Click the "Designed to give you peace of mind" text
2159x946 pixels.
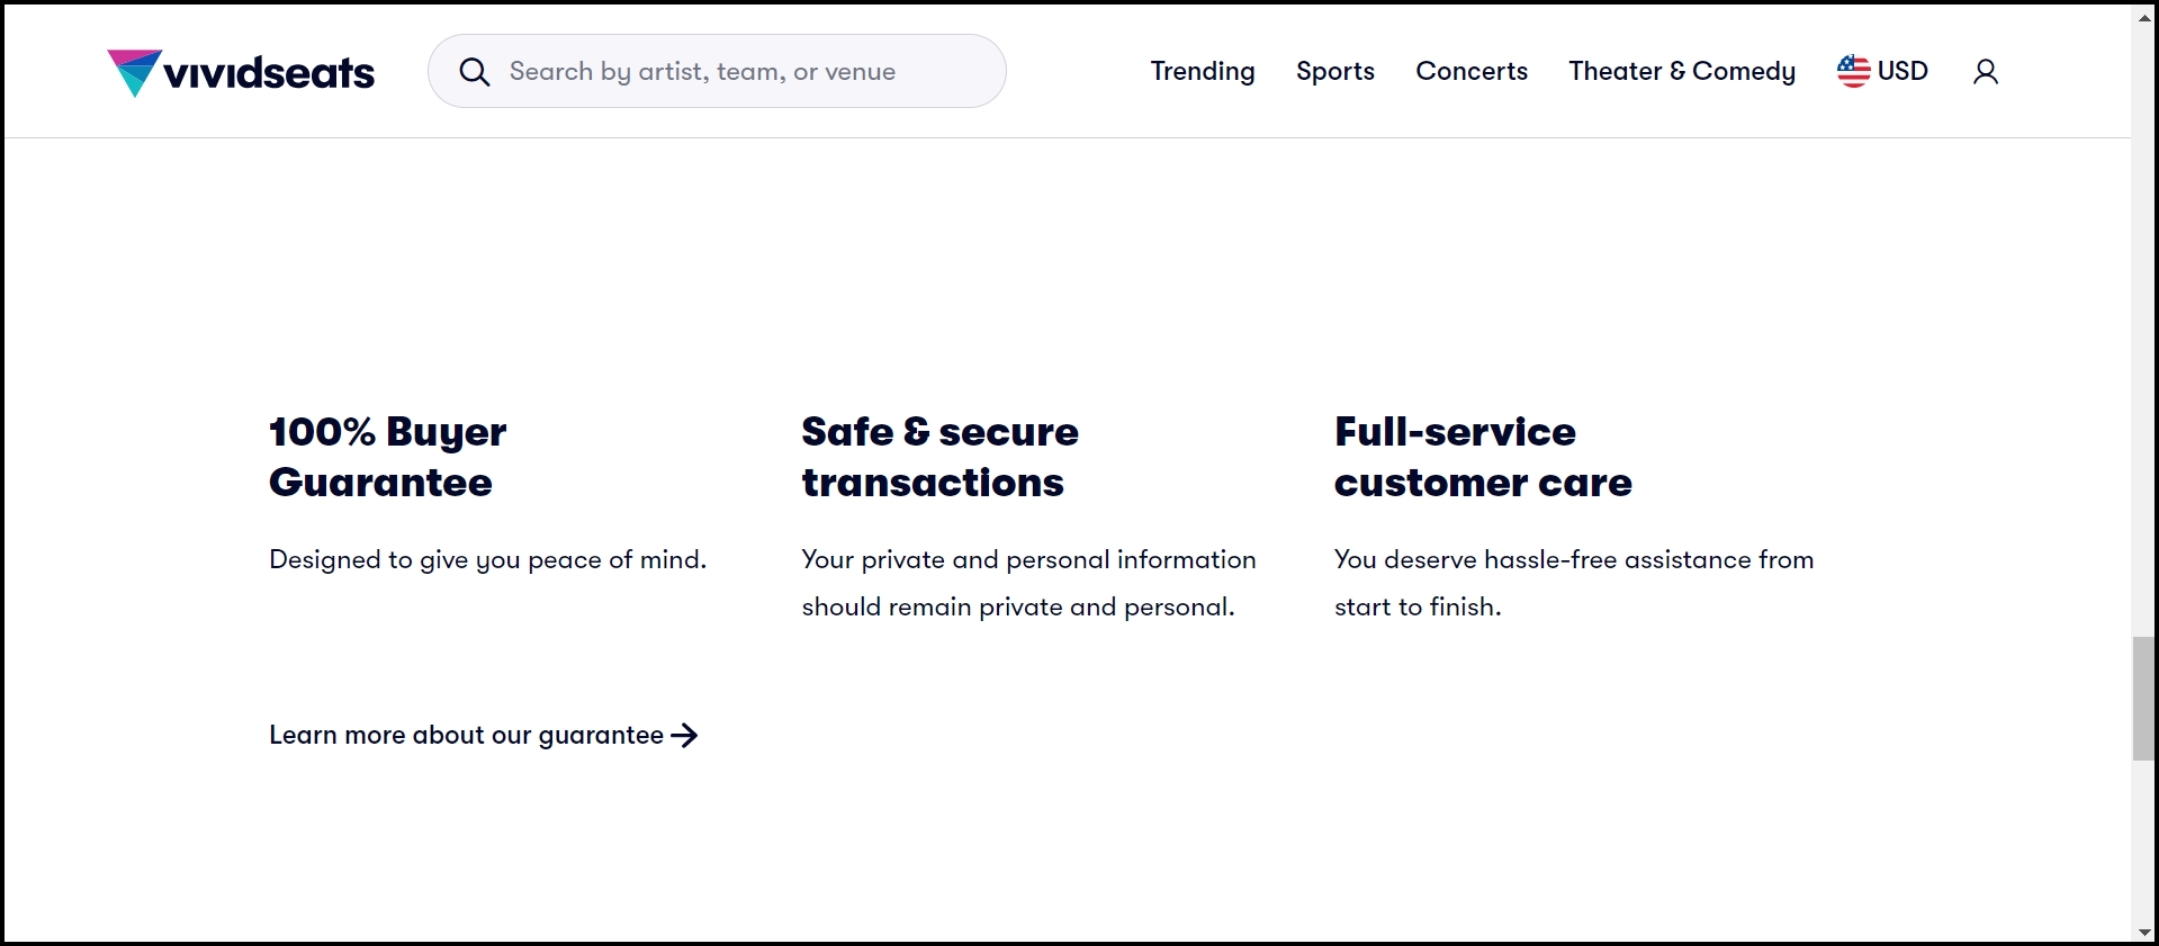[487, 560]
